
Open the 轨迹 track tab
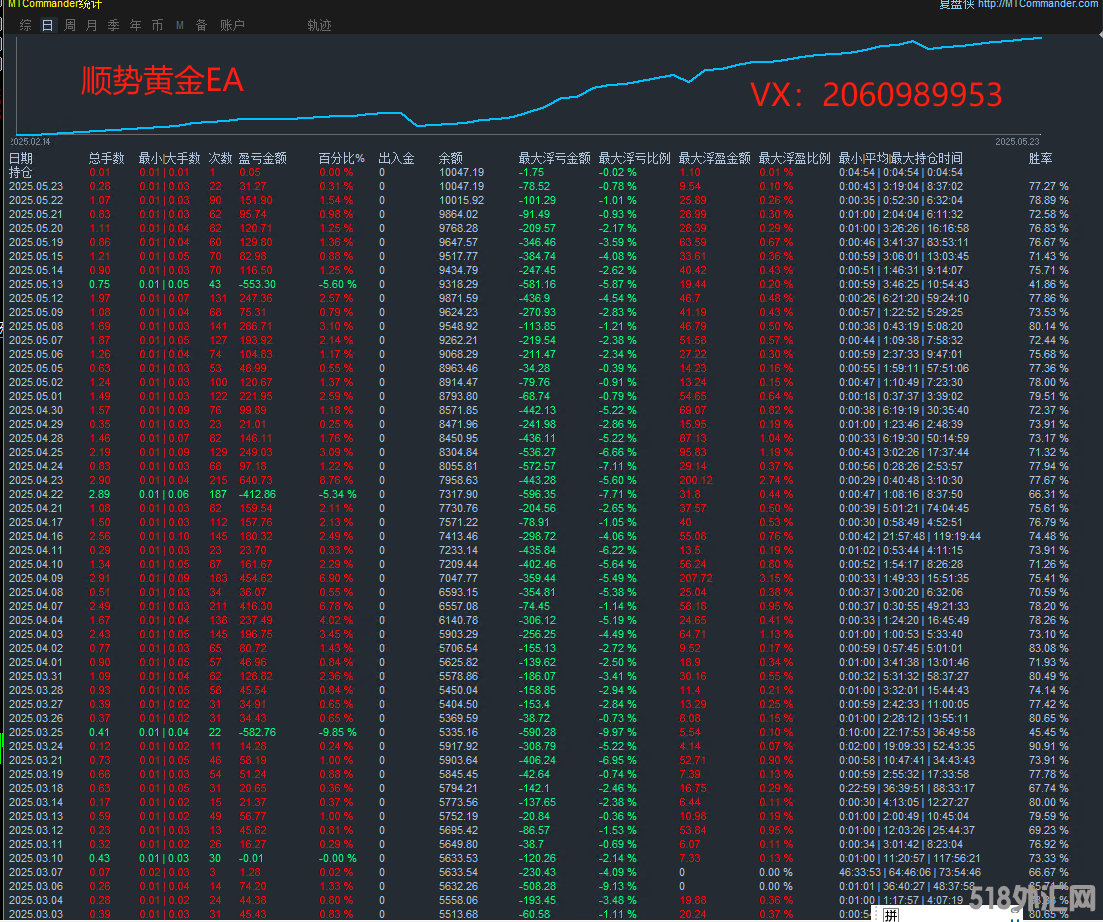pyautogui.click(x=319, y=25)
